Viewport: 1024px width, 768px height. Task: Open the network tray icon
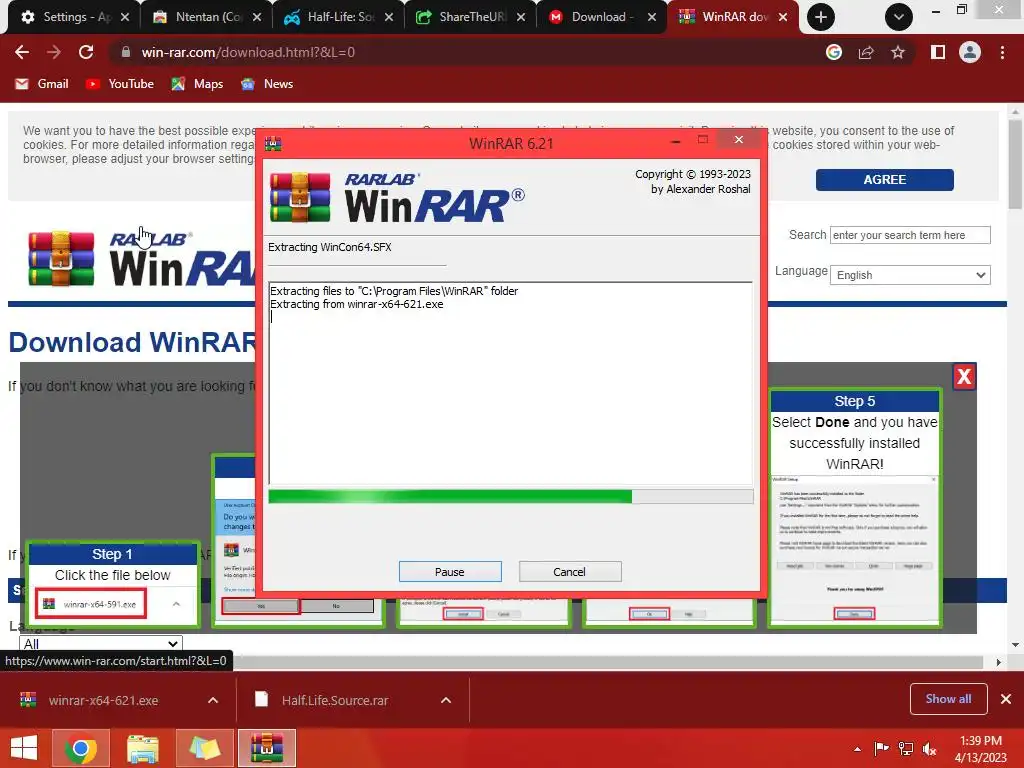point(906,749)
